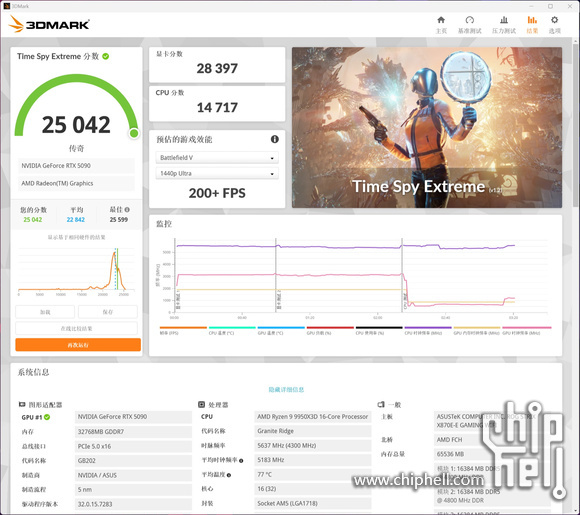Screen dimensions: 580x515
Task: Open the Benchmarks (基准测试) gauge icon
Action: tap(469, 20)
